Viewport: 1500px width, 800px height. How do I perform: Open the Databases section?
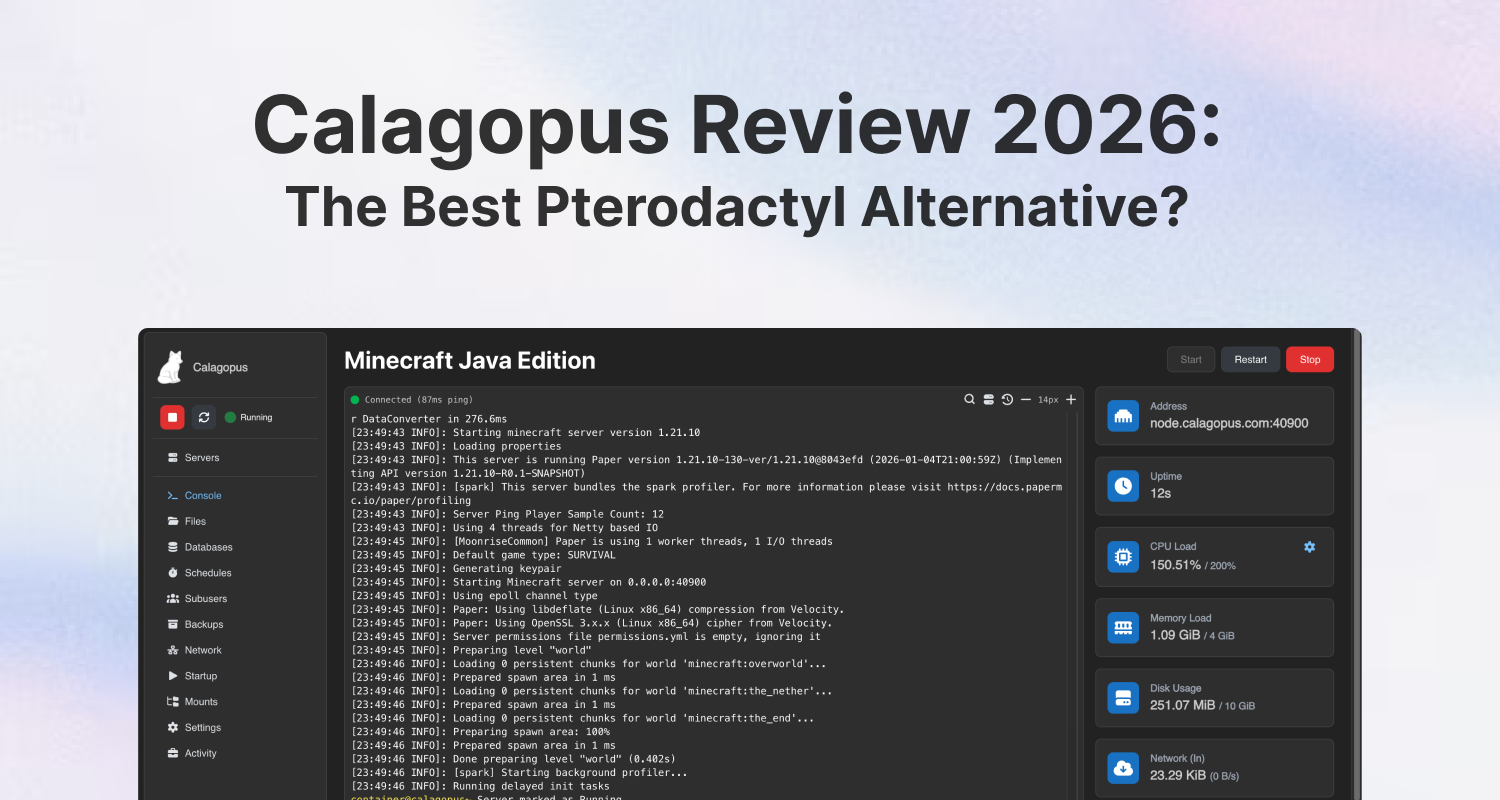[x=199, y=547]
